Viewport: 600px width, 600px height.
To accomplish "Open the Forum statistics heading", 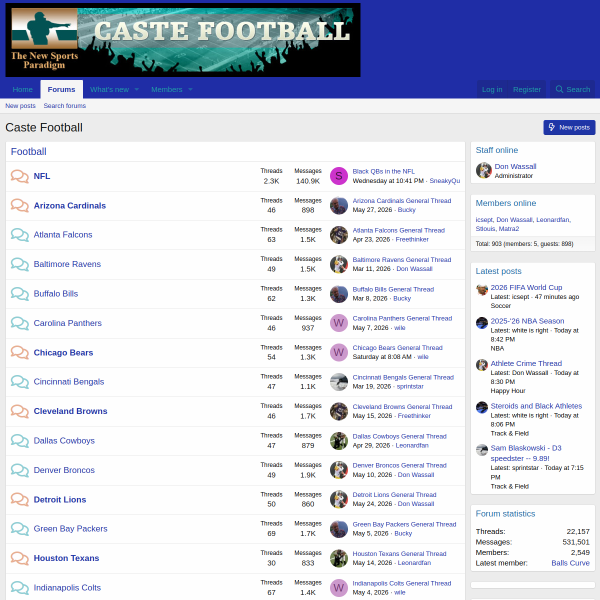I will click(505, 514).
